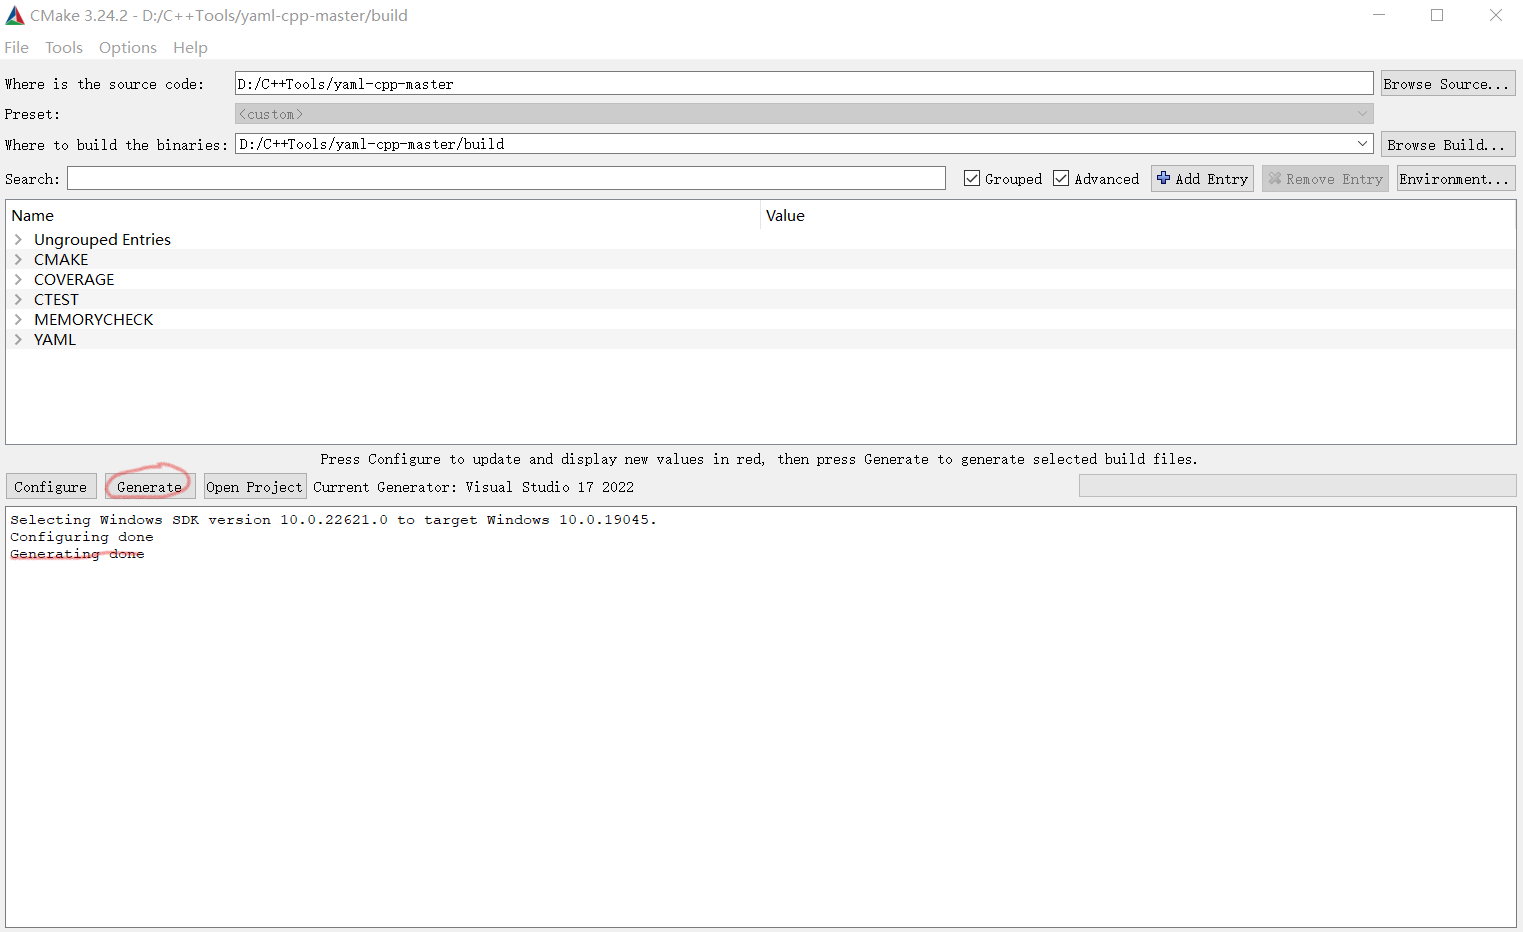Image resolution: width=1523 pixels, height=932 pixels.
Task: Click the Add Entry plus icon
Action: tap(1165, 178)
